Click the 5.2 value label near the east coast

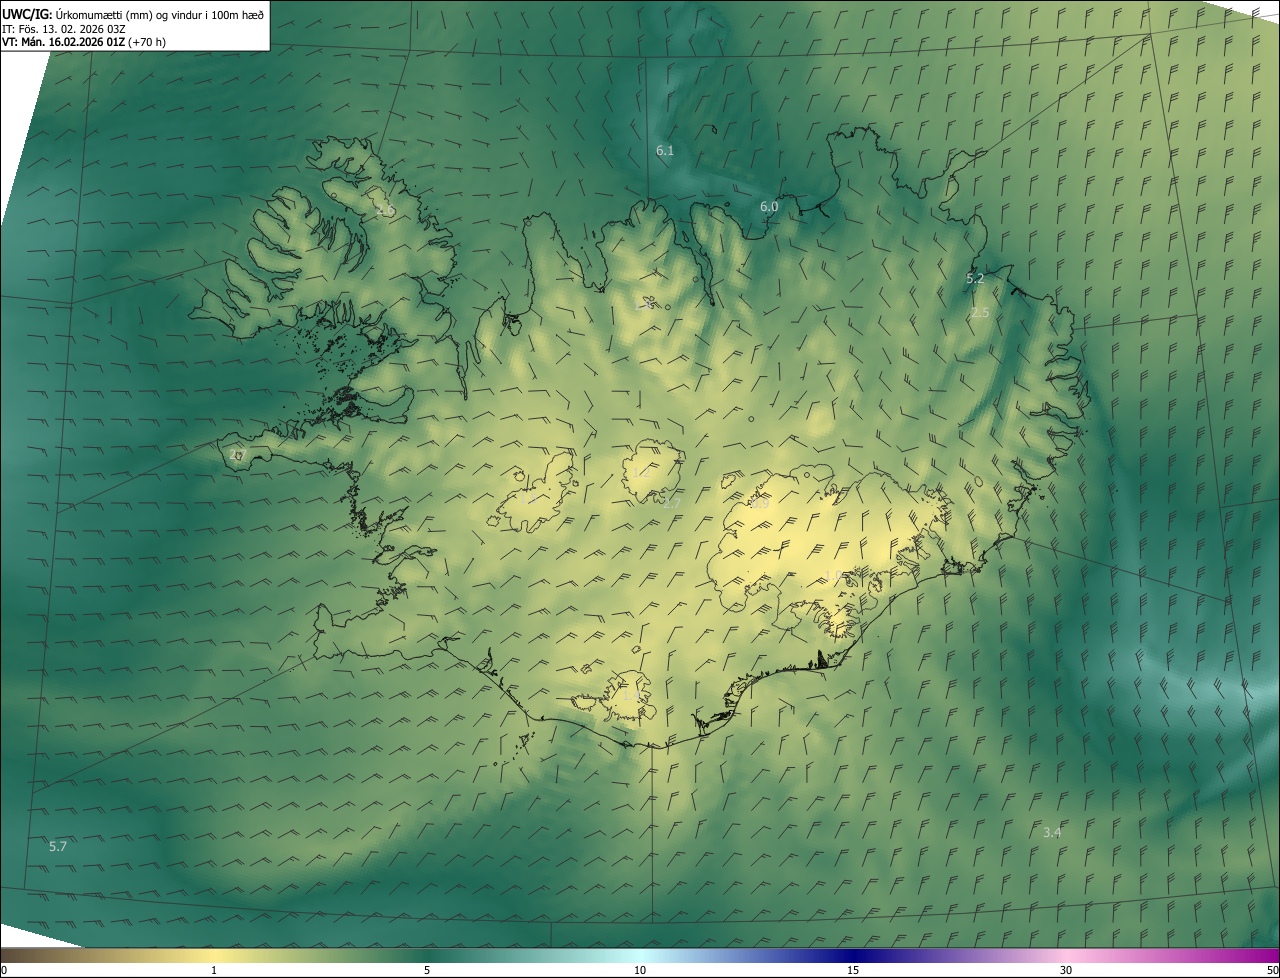tap(975, 279)
